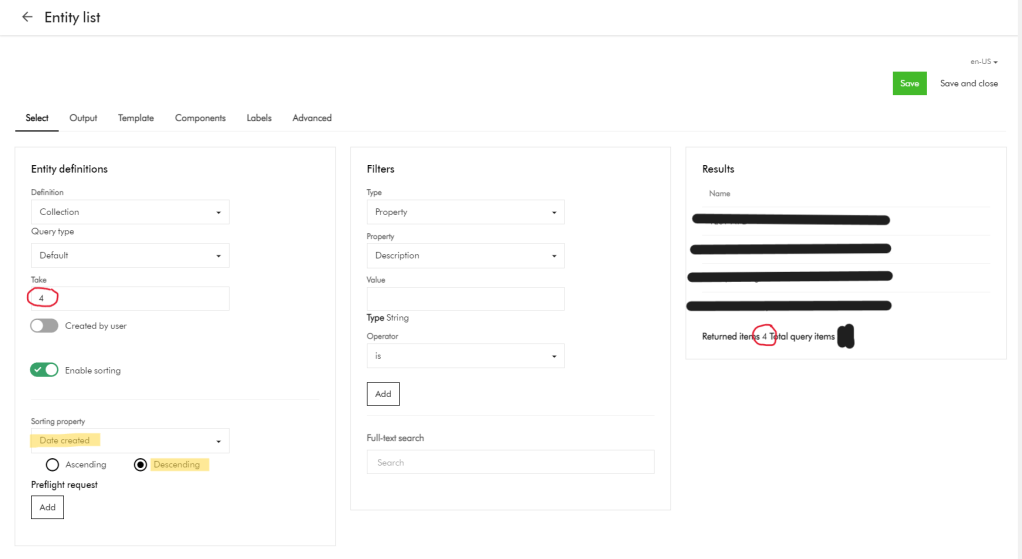1022x559 pixels.
Task: Open the filter Operator dropdown
Action: 465,356
